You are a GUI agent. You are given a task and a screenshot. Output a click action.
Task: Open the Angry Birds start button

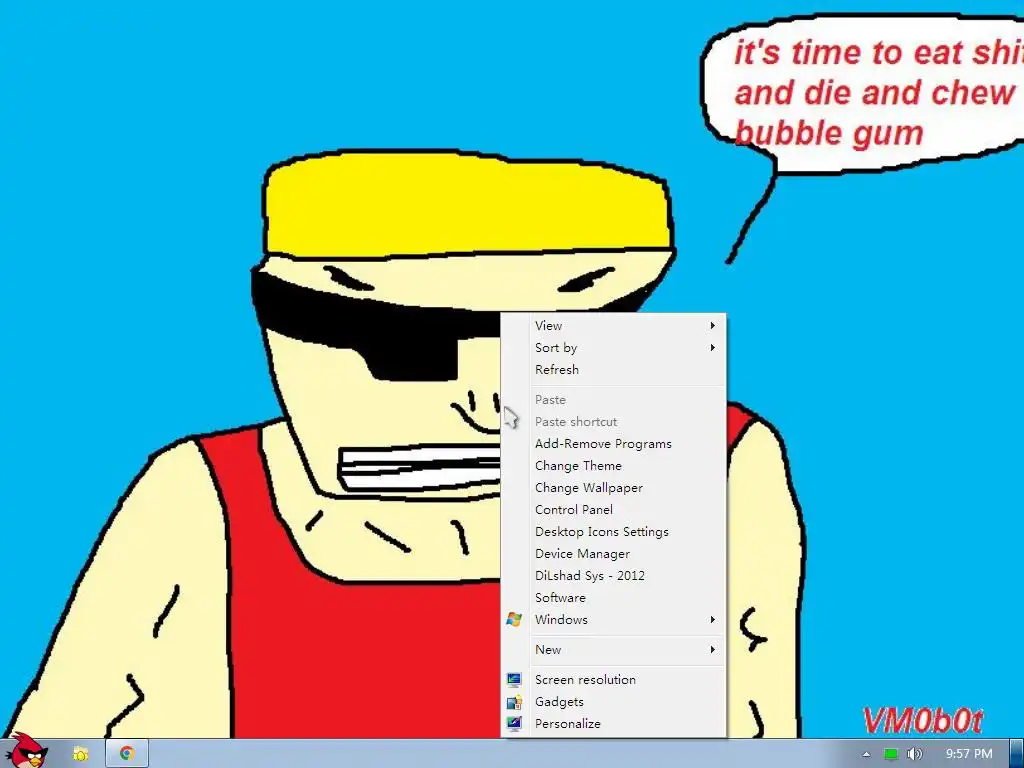click(x=27, y=751)
